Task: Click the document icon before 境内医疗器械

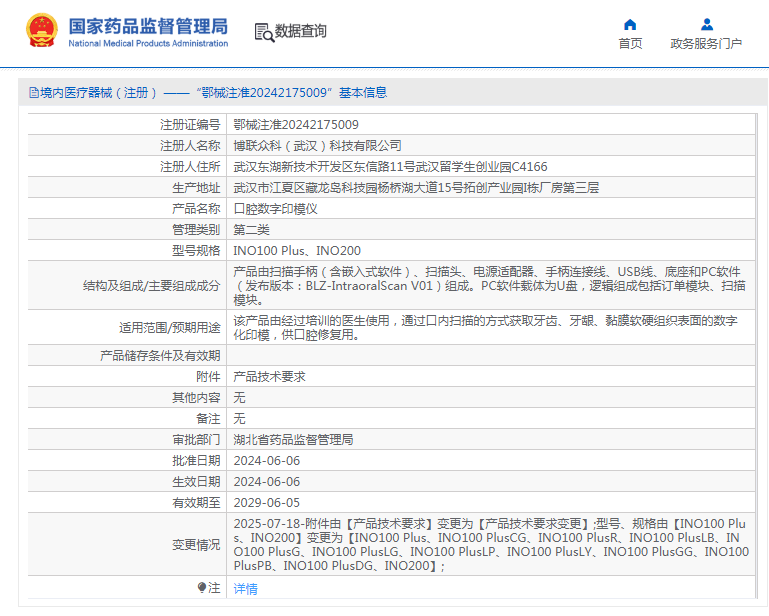Action: click(x=33, y=92)
